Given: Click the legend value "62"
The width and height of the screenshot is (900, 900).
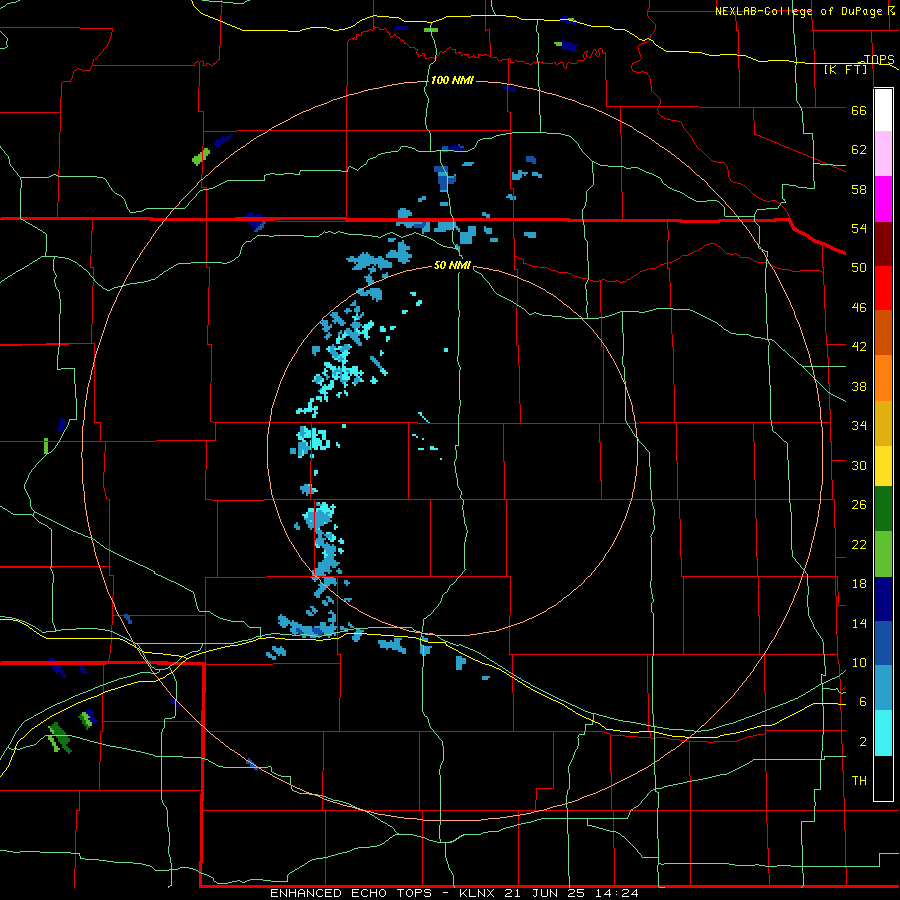Looking at the screenshot, I should pos(859,150).
